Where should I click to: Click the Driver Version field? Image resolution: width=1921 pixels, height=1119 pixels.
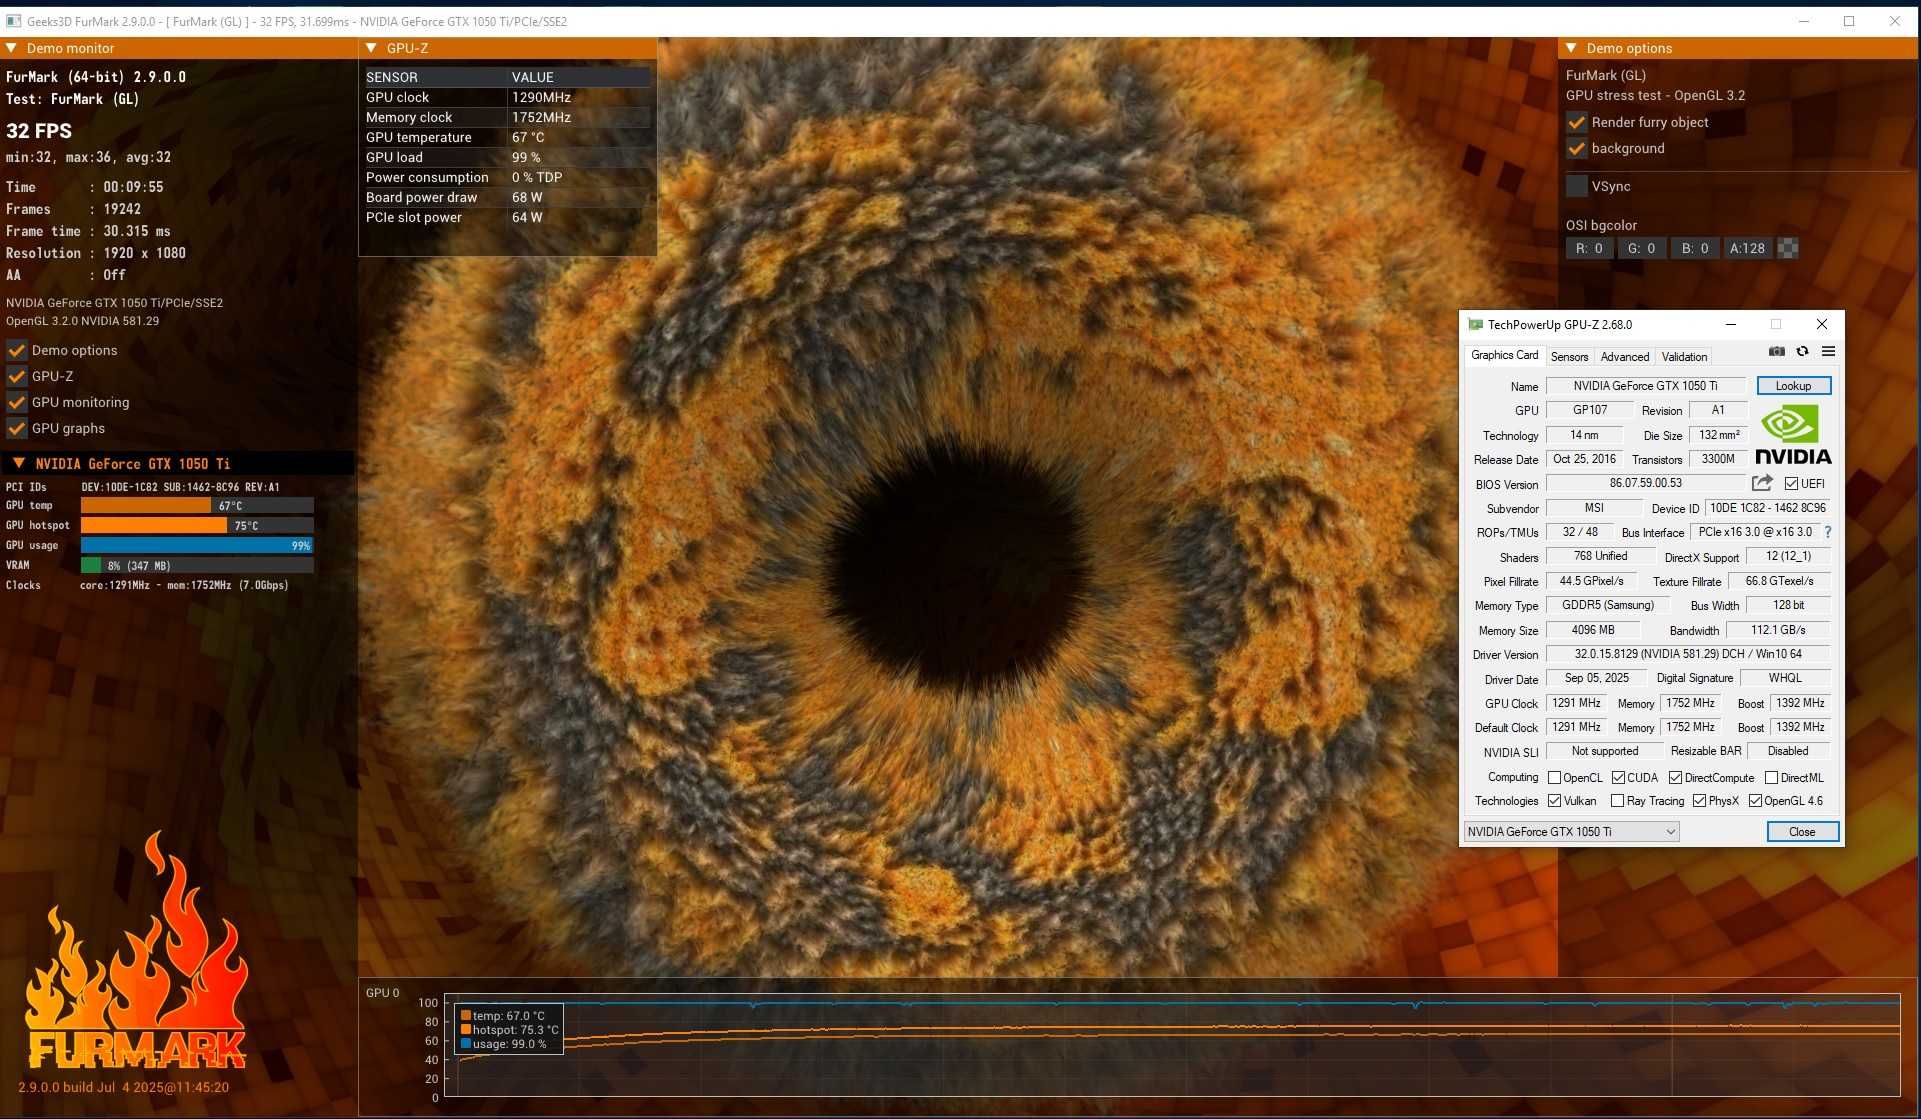coord(1688,654)
